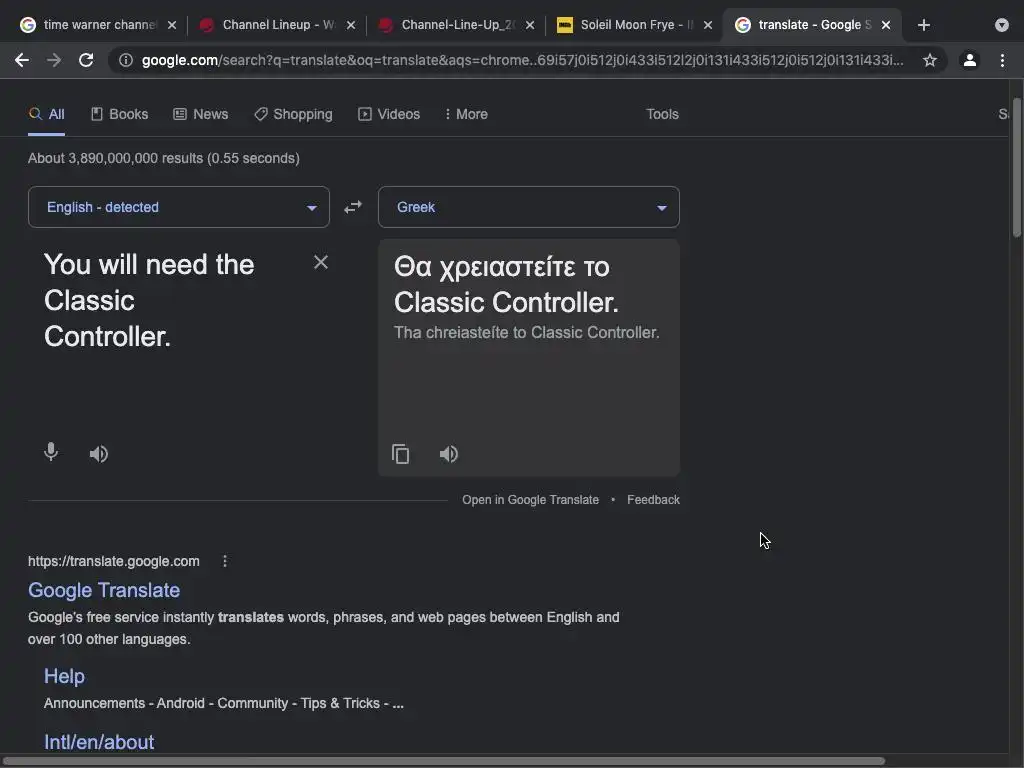Close the 'Channel-Line-Up' tab
1024x768 pixels.
[x=530, y=25]
